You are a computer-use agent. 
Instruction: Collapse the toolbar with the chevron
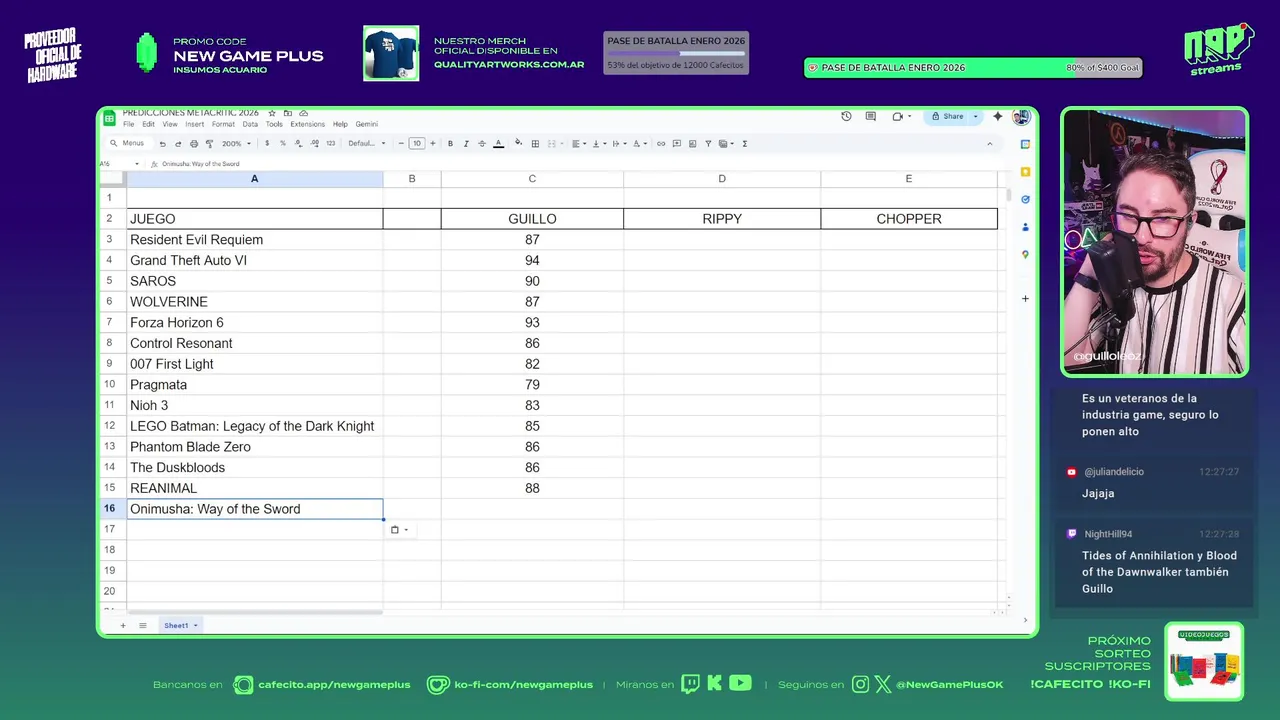990,144
